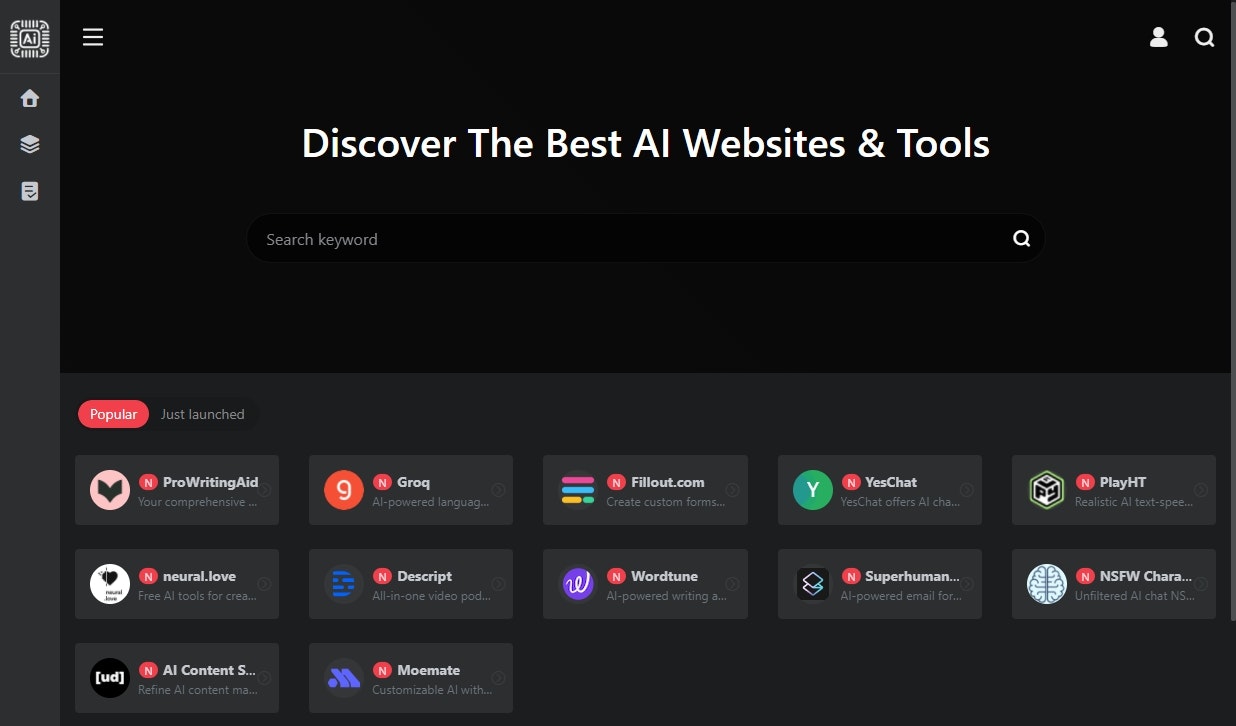Open the user account icon
This screenshot has height=726, width=1236.
click(x=1158, y=37)
